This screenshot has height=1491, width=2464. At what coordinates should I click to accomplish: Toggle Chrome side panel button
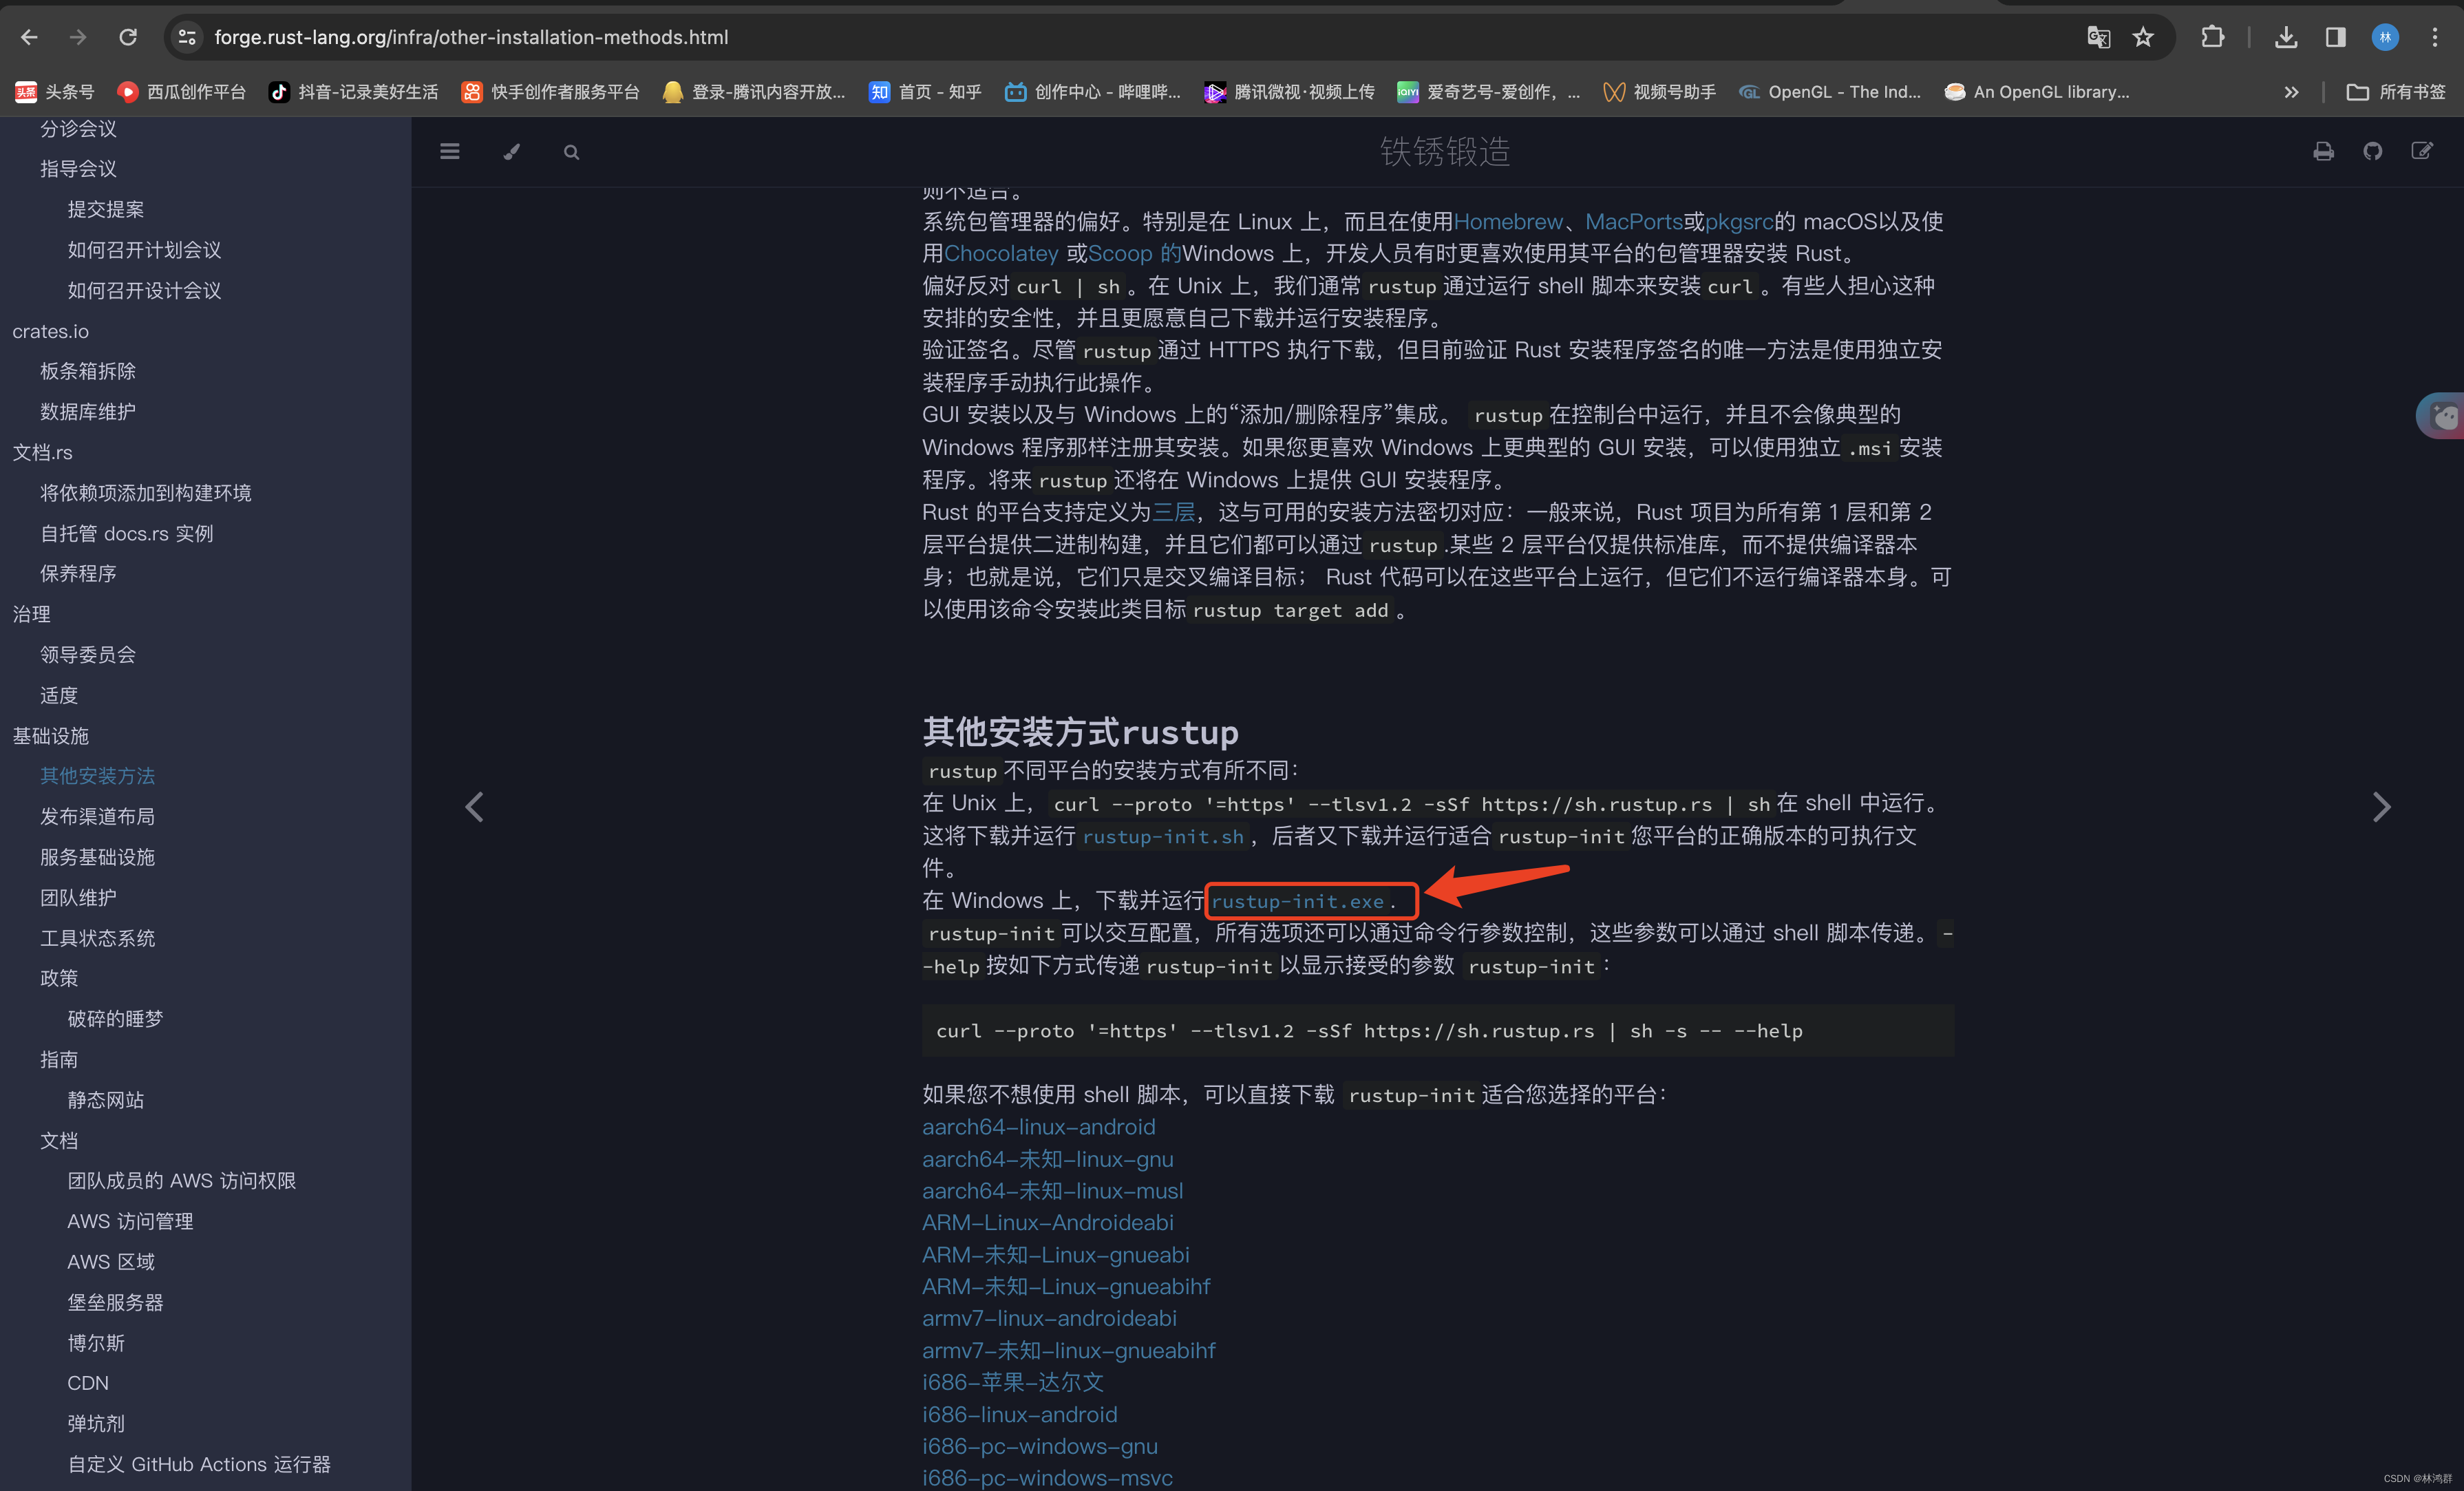point(2335,37)
